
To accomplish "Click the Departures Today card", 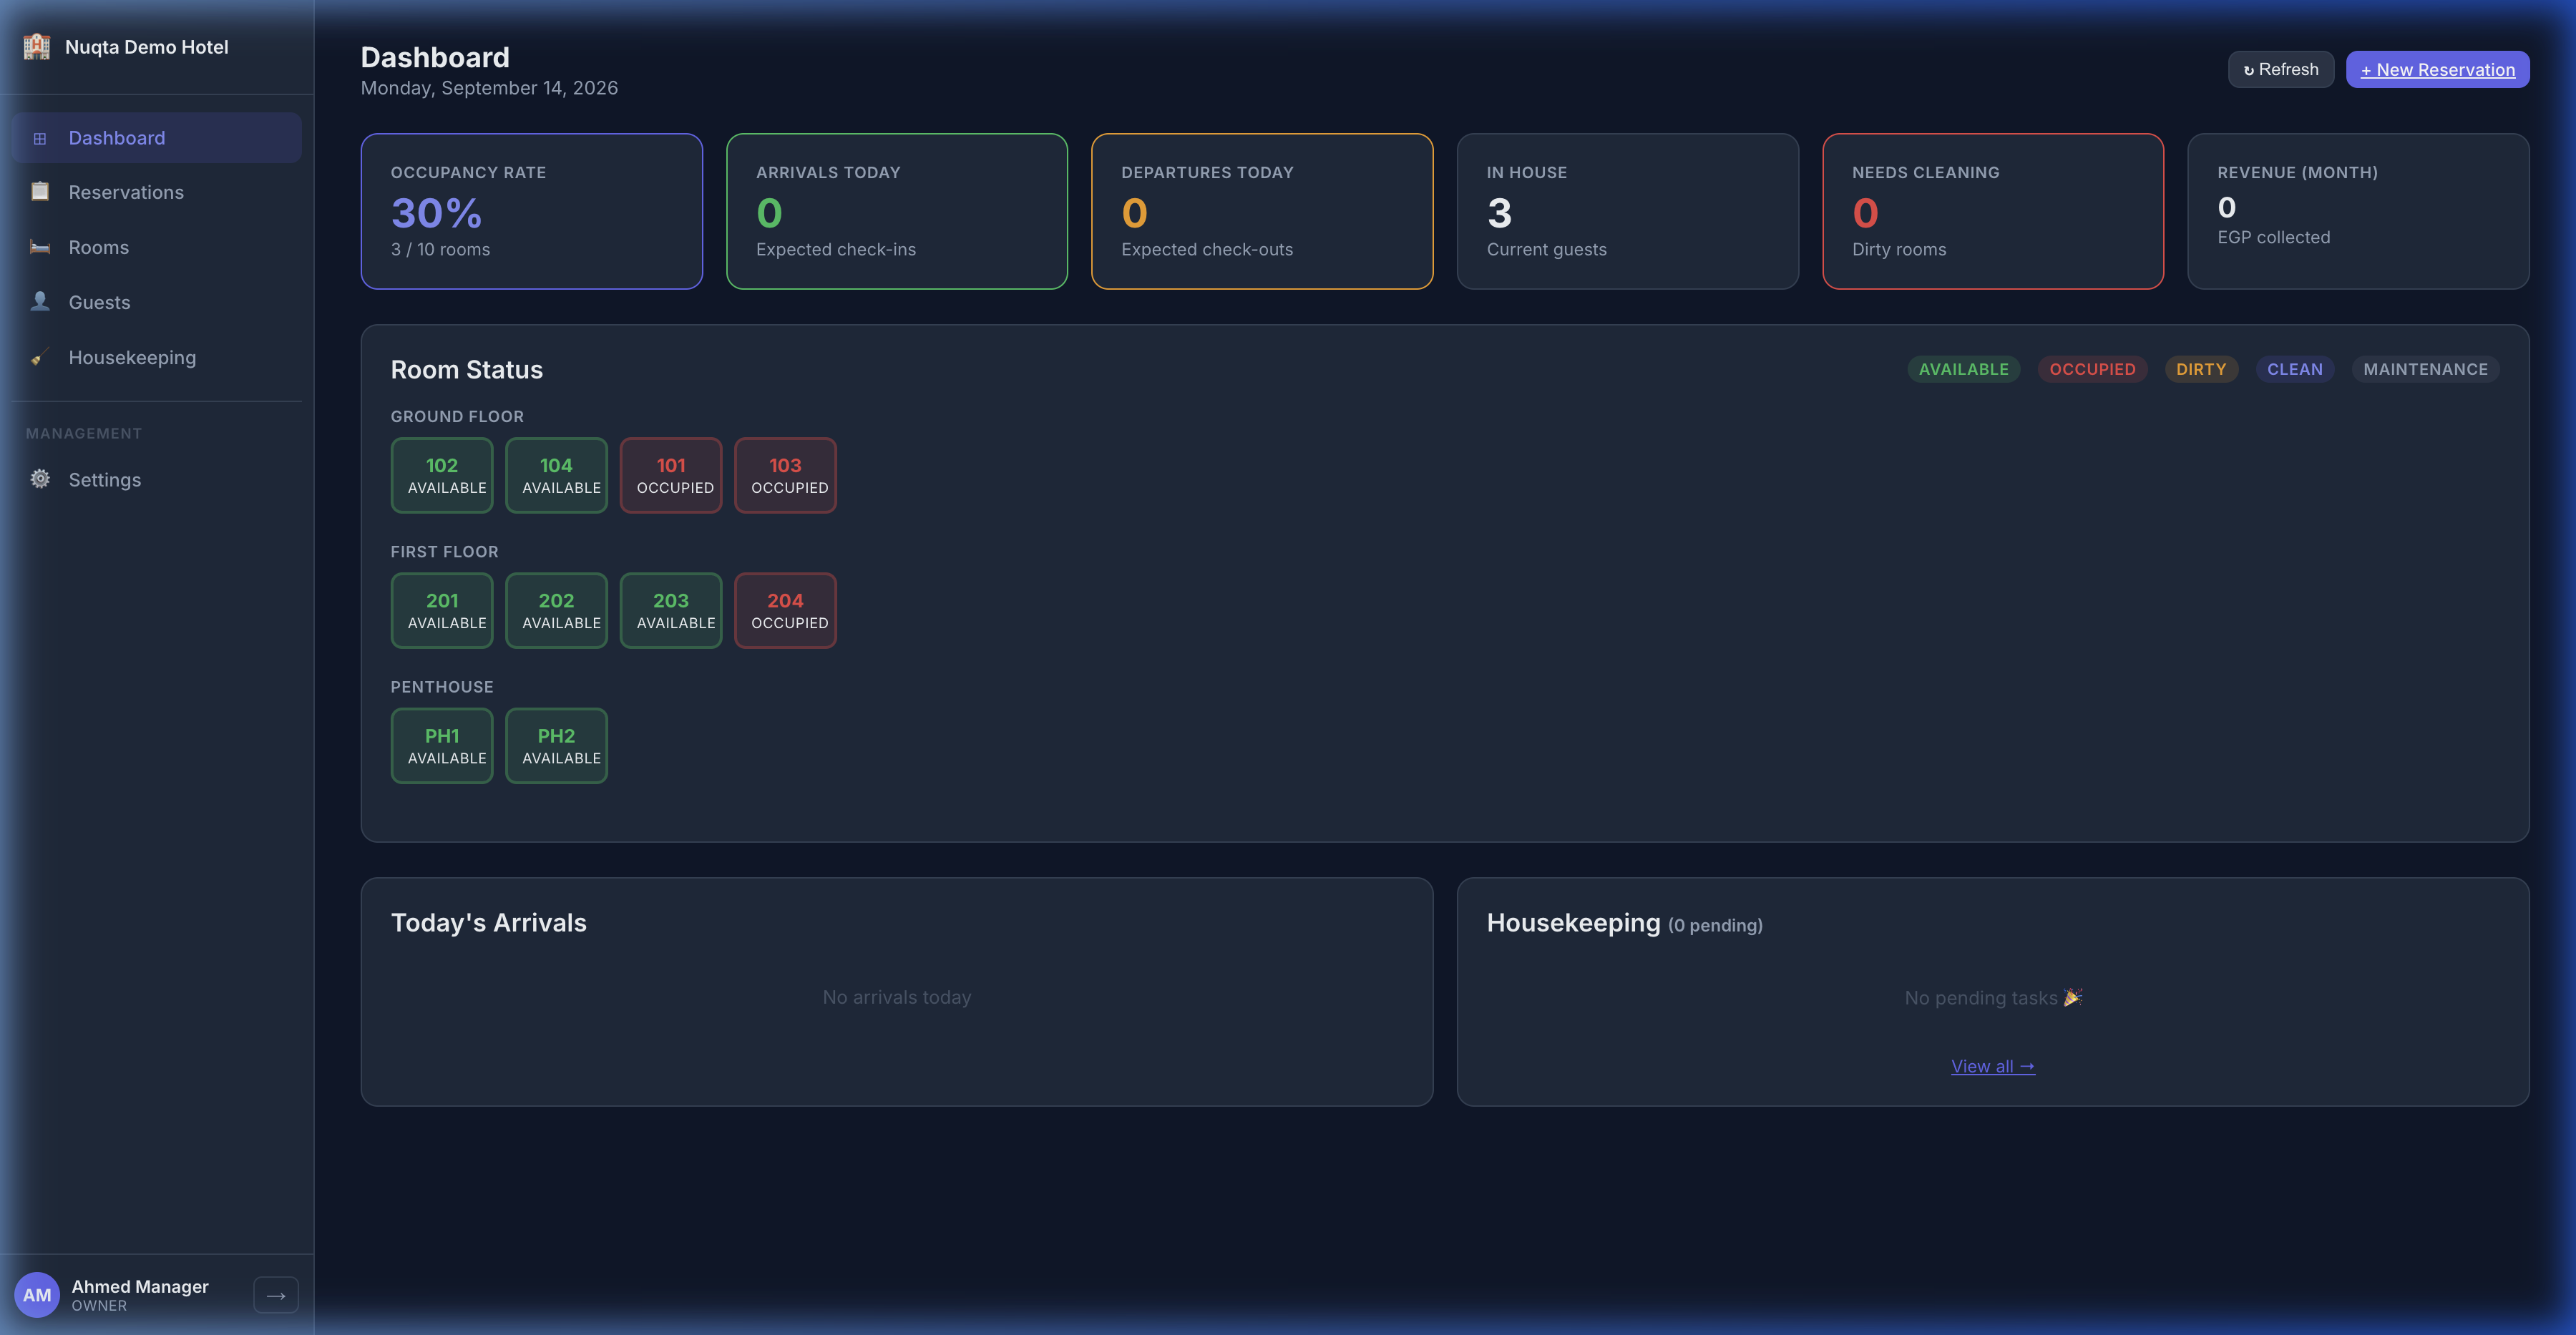I will (1262, 211).
